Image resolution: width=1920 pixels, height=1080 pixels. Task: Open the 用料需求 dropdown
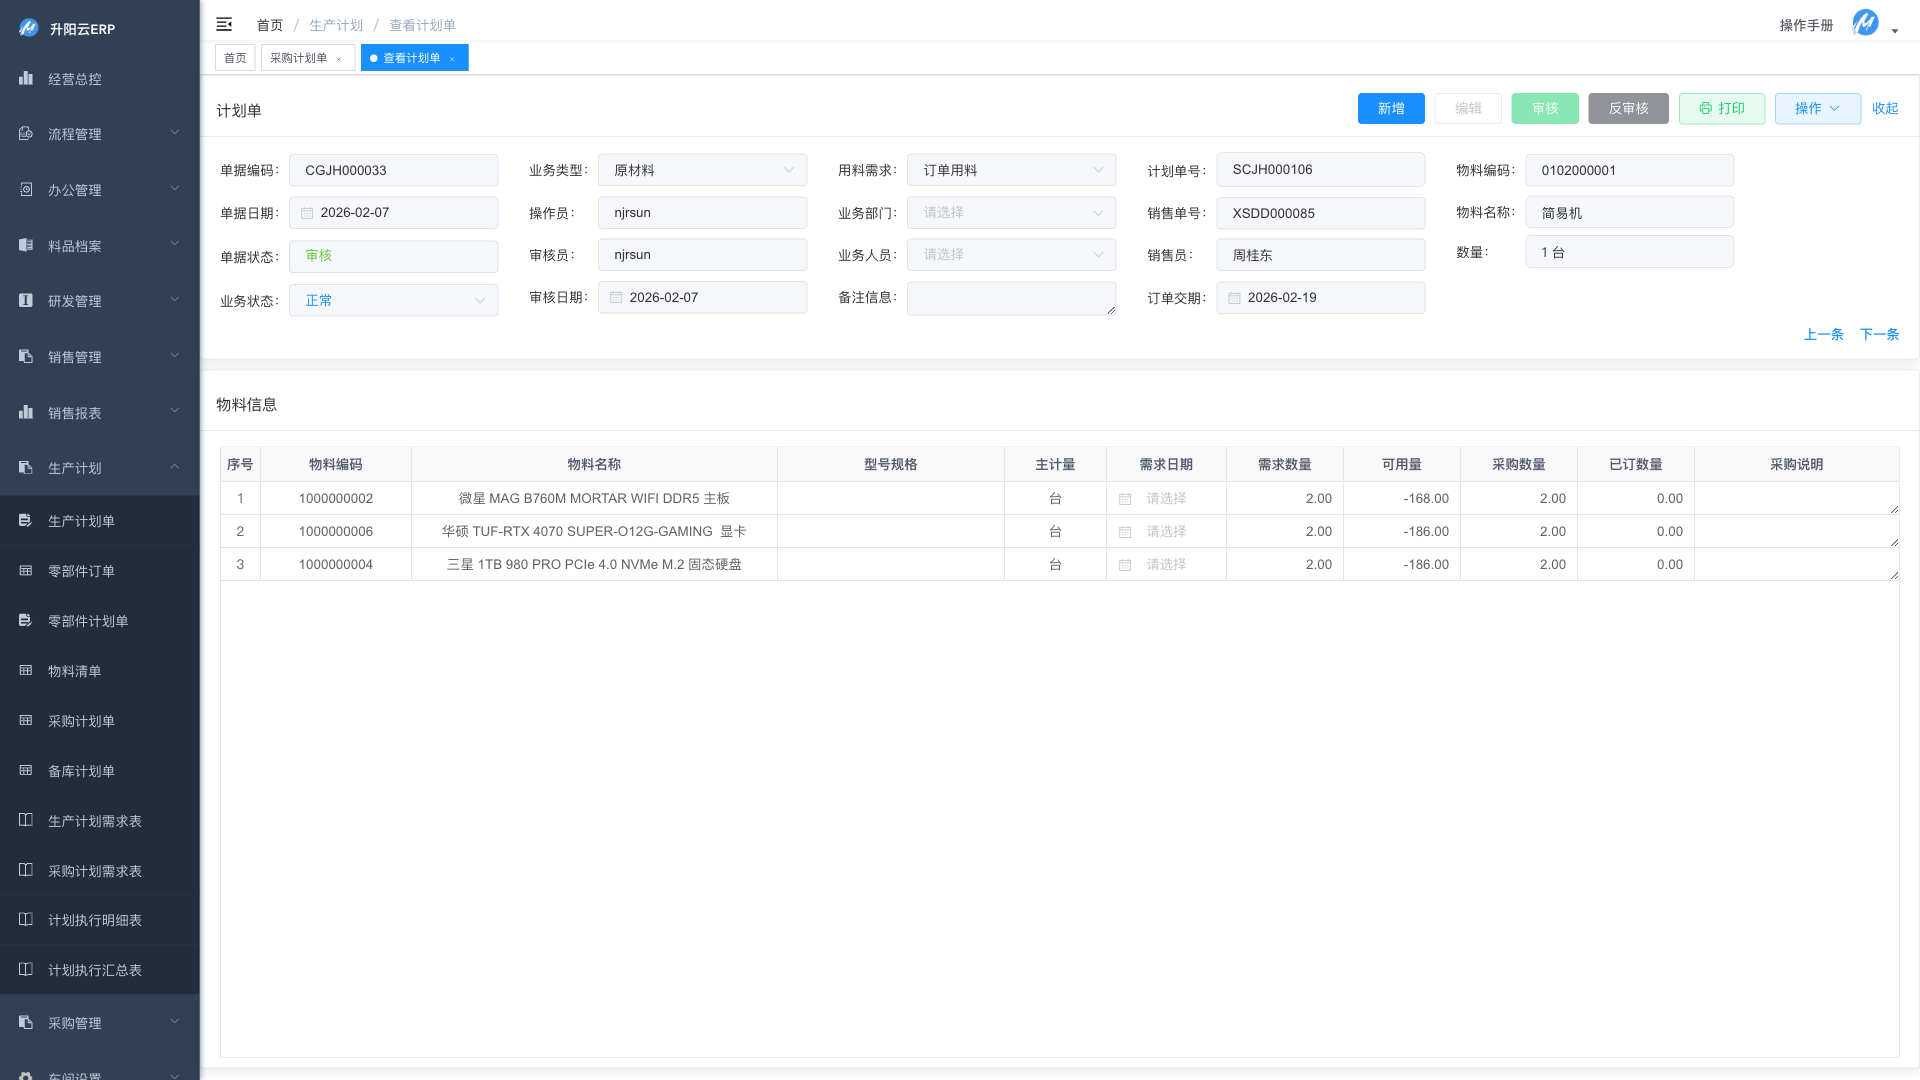[x=1011, y=170]
